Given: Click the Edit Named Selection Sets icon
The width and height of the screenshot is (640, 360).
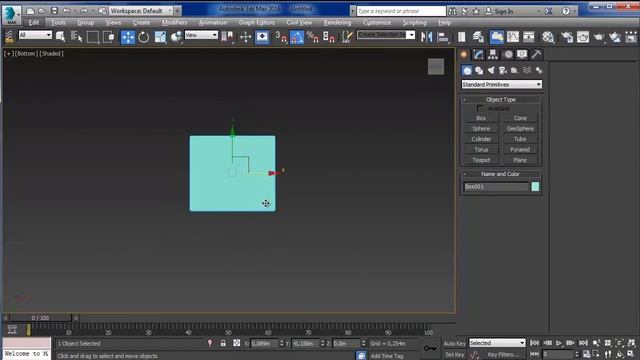Looking at the screenshot, I should 347,37.
